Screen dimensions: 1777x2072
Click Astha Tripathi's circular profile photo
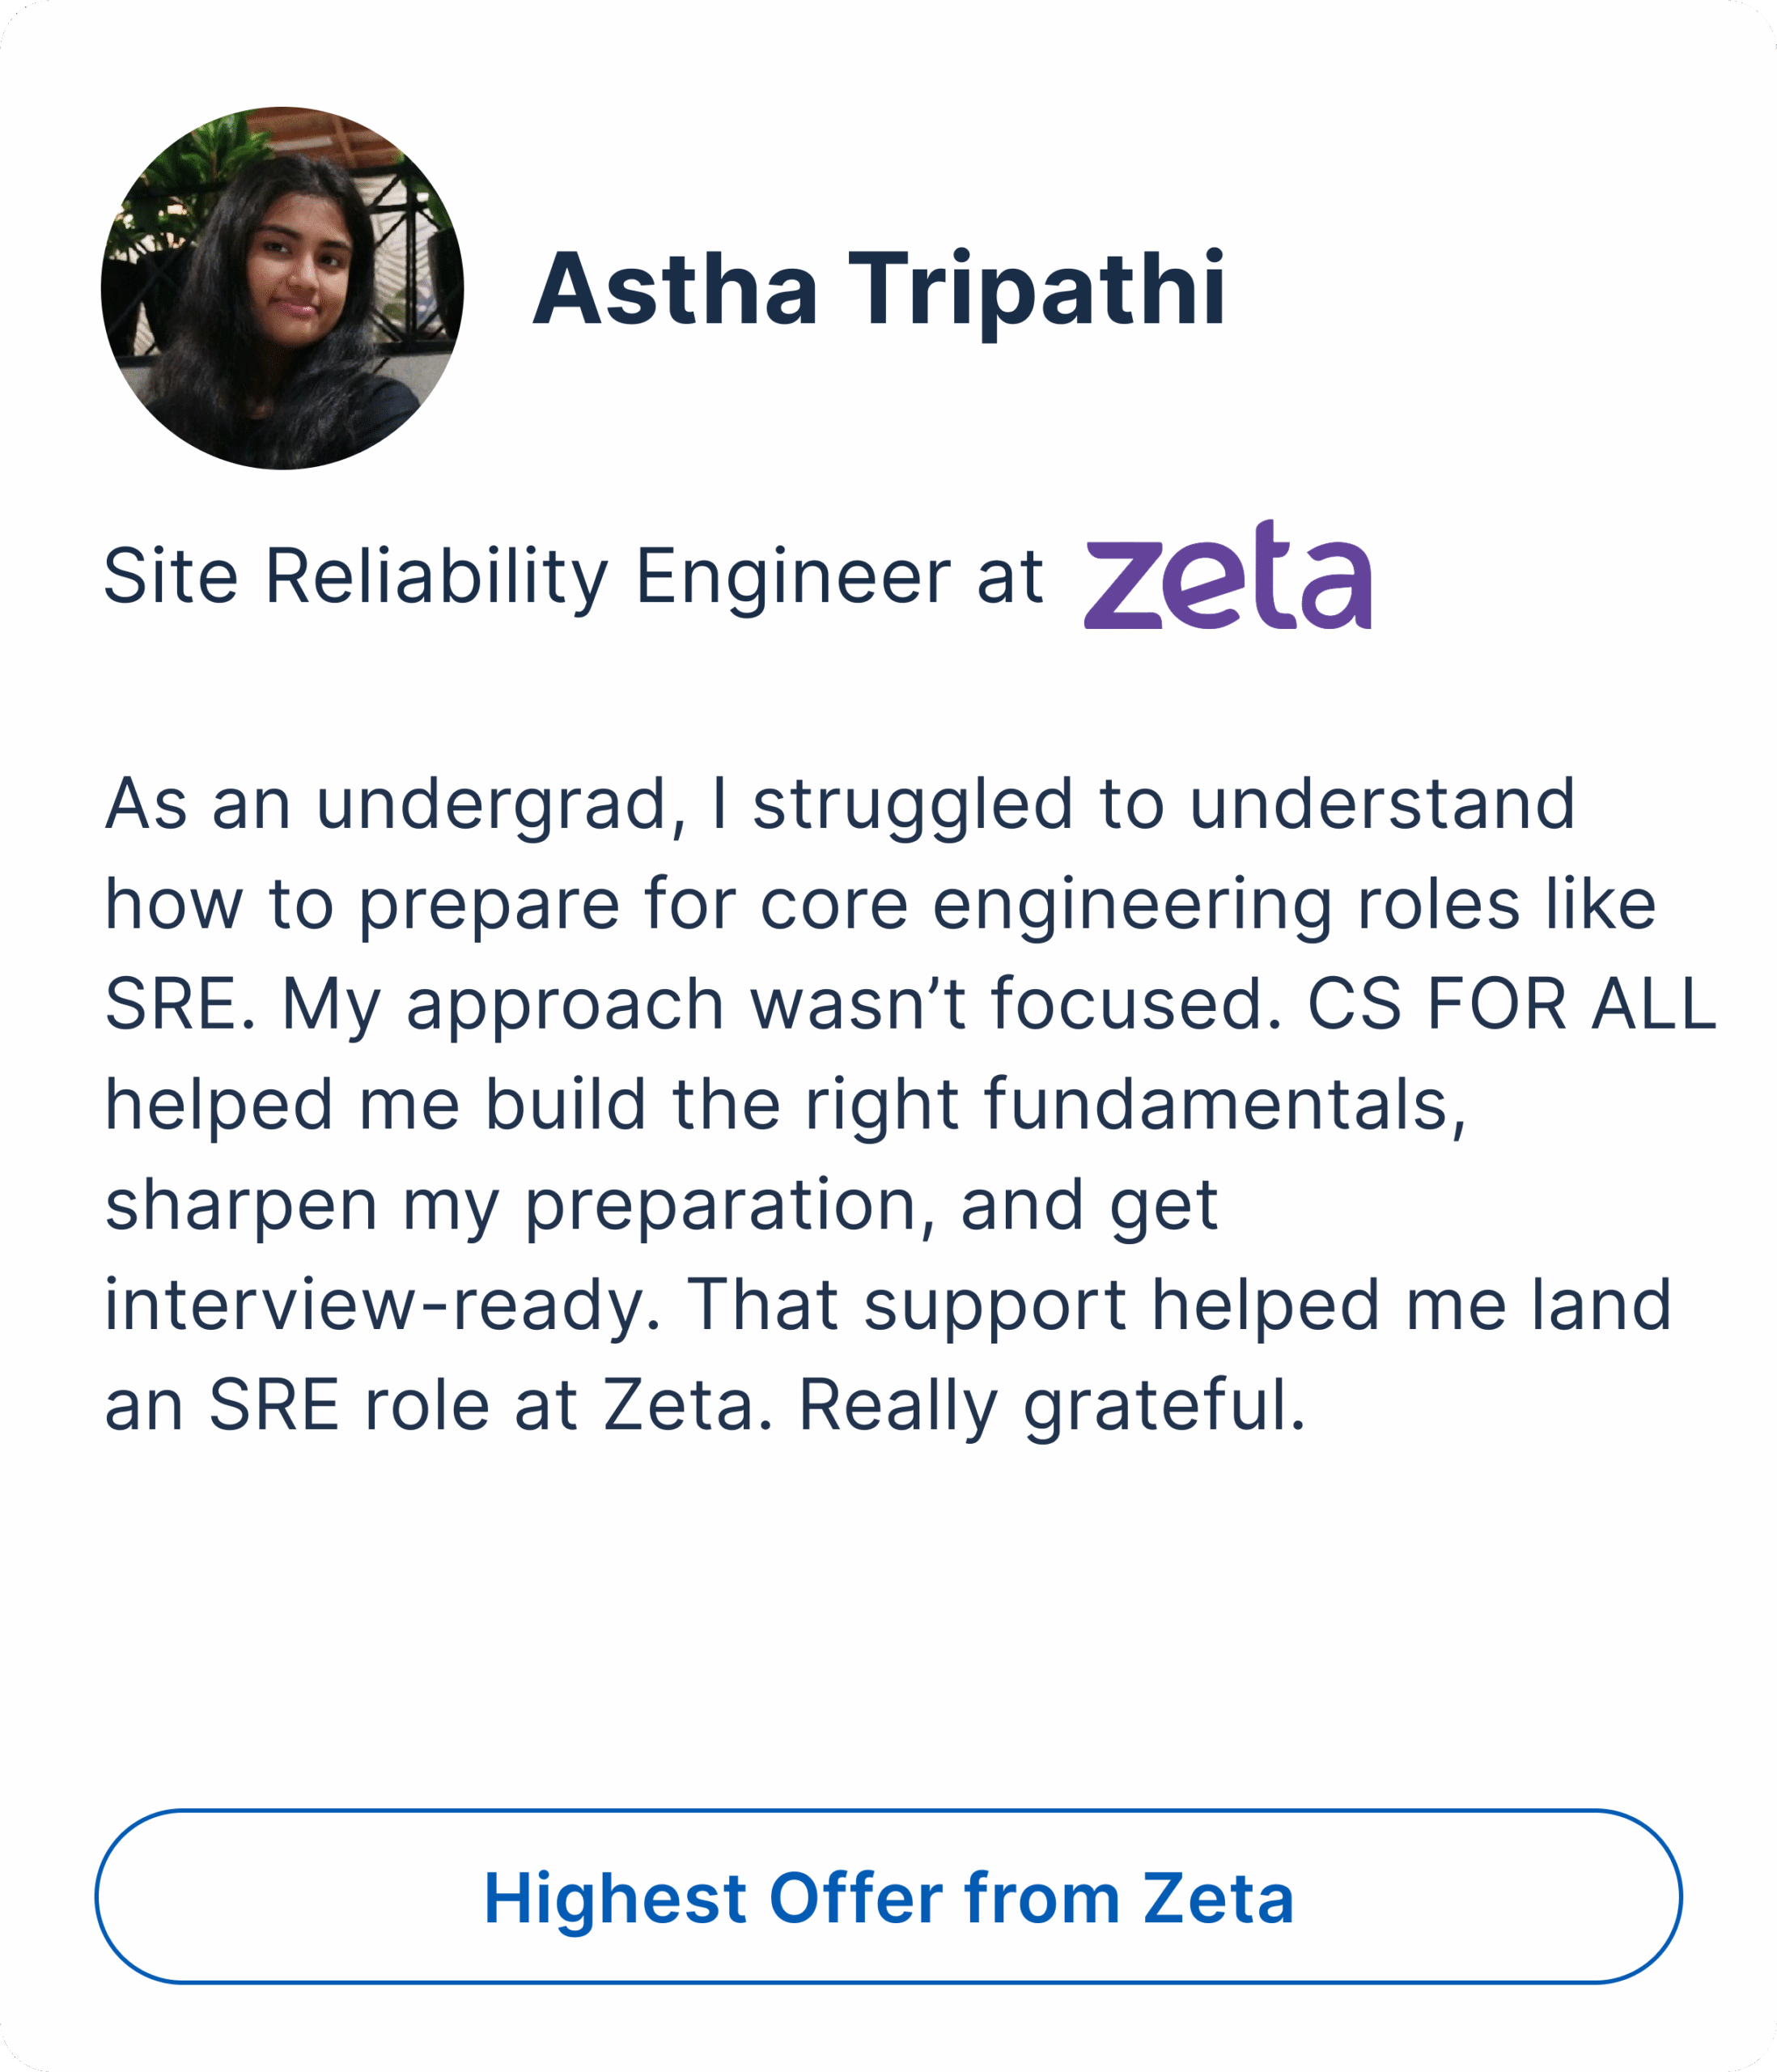282,288
